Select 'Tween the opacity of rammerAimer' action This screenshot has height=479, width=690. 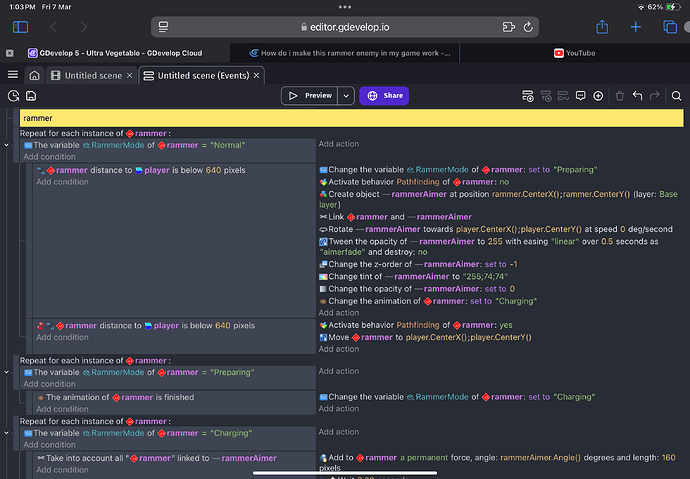tap(489, 247)
